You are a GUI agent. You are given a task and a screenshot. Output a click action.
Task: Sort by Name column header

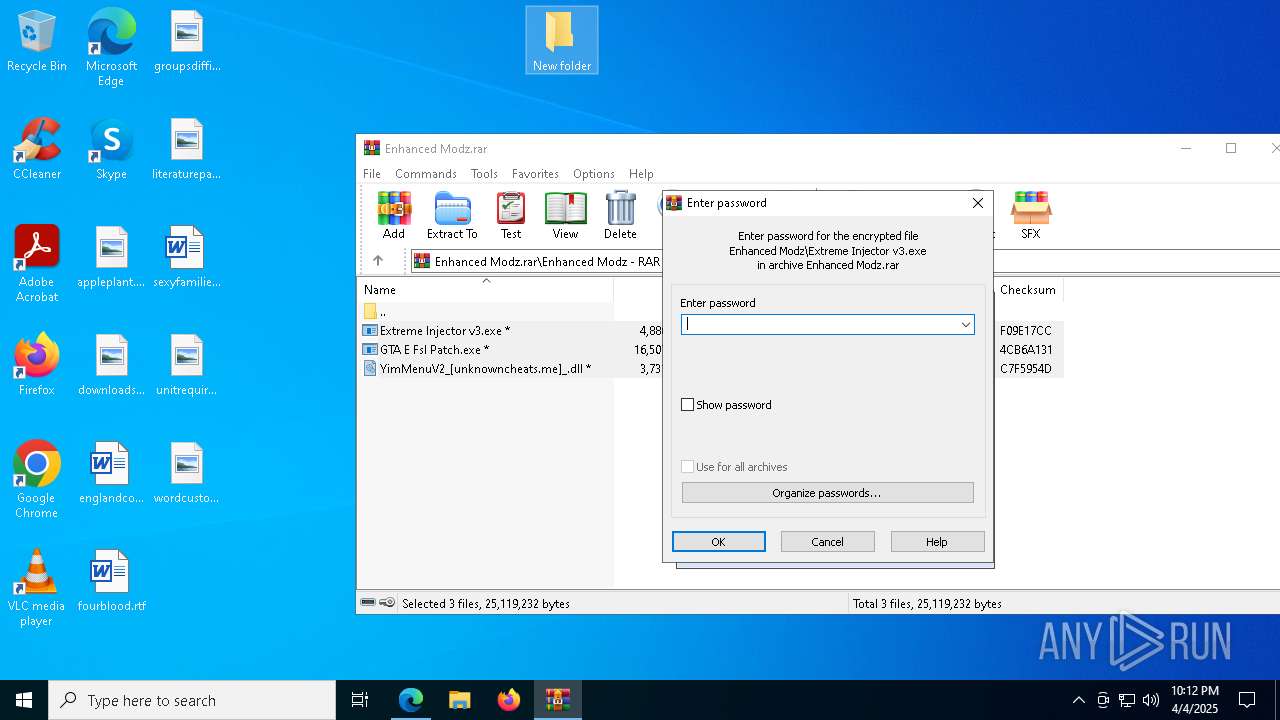pos(486,290)
